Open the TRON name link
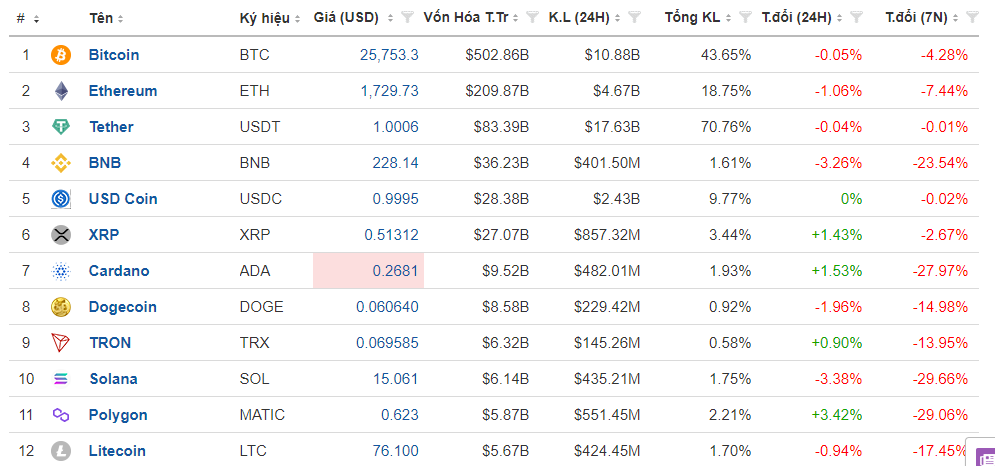 pyautogui.click(x=110, y=343)
